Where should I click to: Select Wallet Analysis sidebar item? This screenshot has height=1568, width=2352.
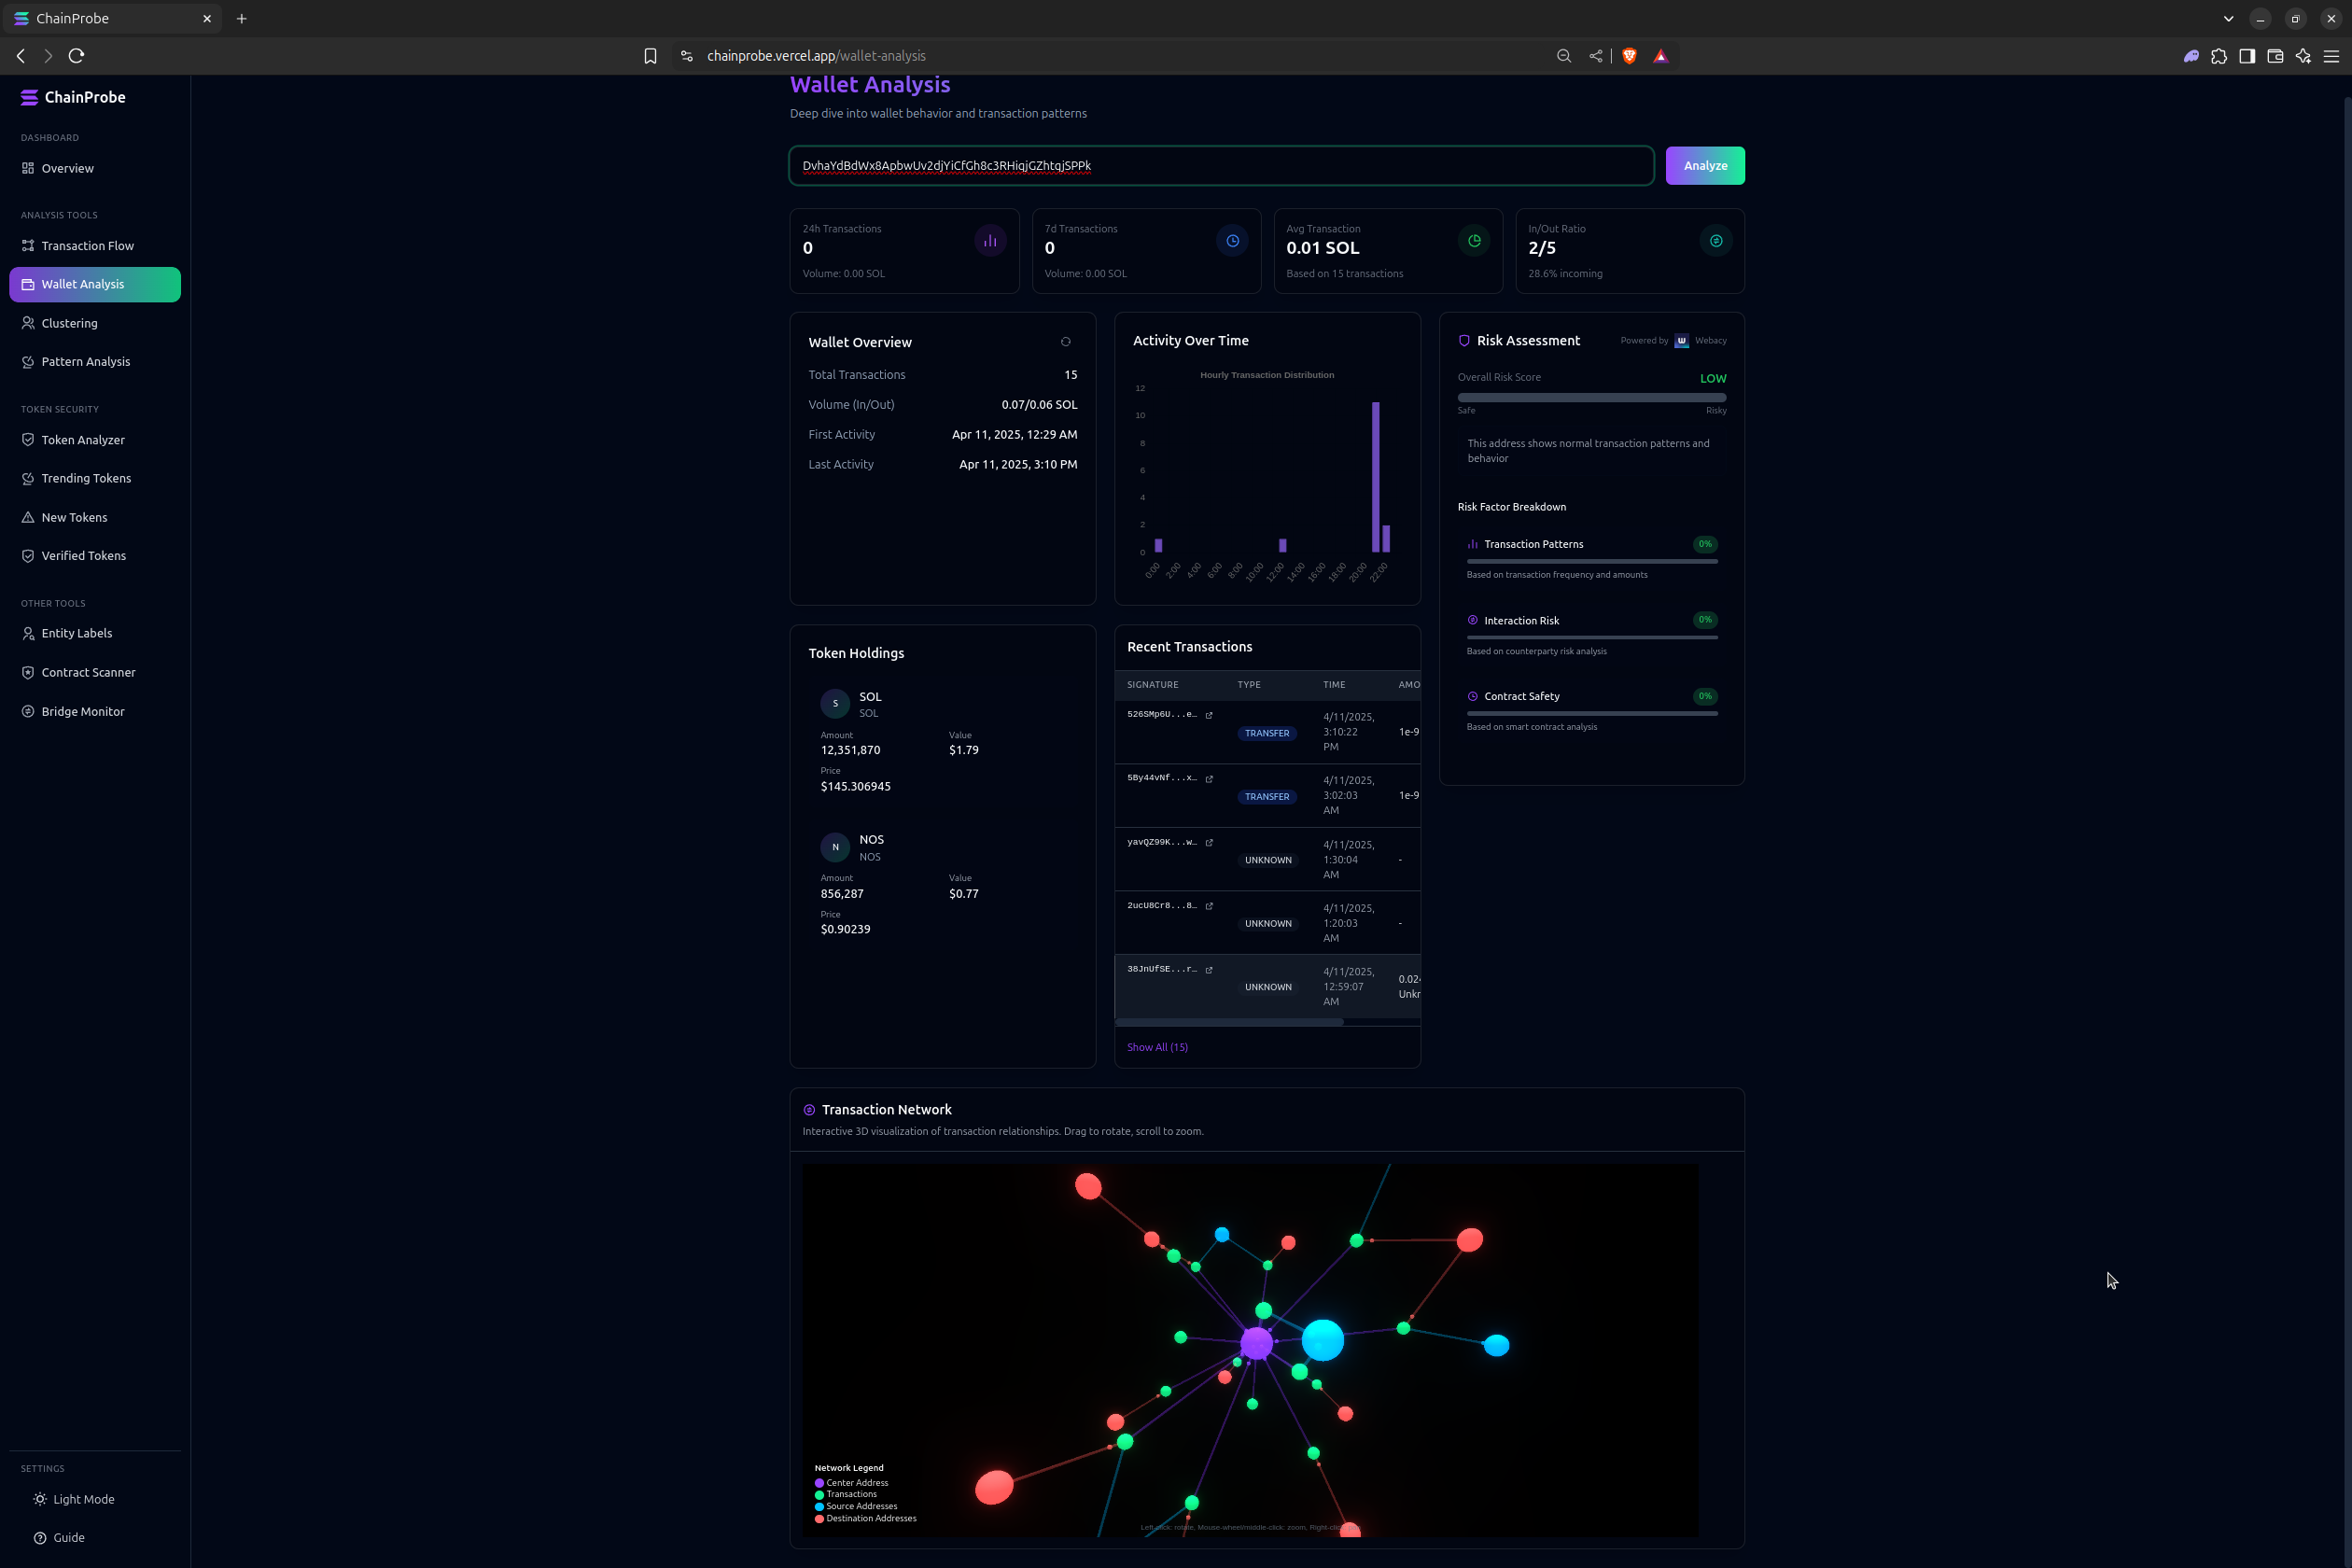click(95, 284)
